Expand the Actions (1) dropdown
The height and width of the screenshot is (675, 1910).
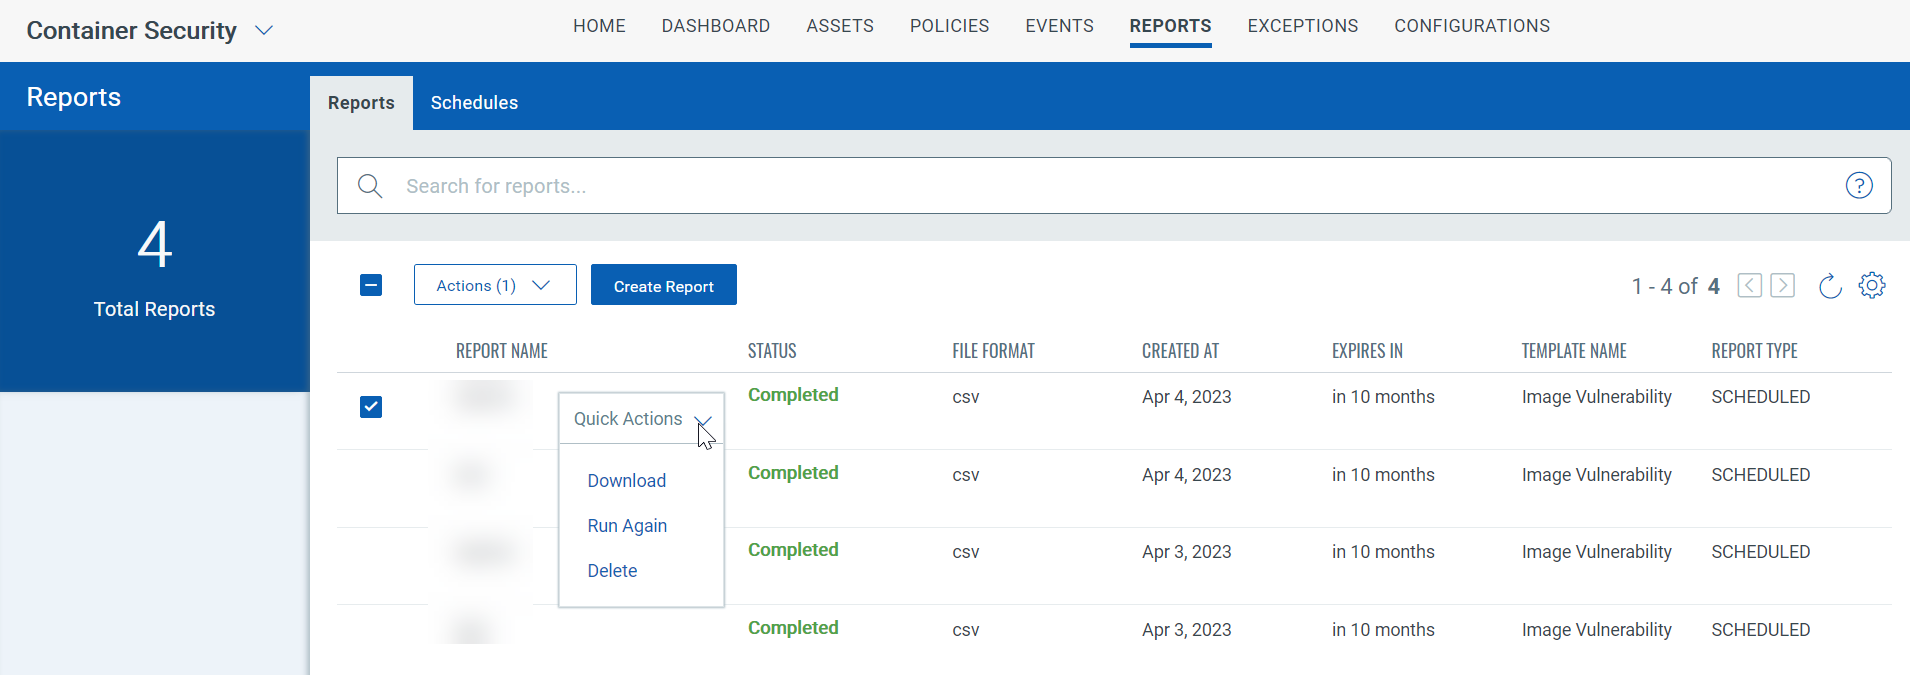coord(495,285)
